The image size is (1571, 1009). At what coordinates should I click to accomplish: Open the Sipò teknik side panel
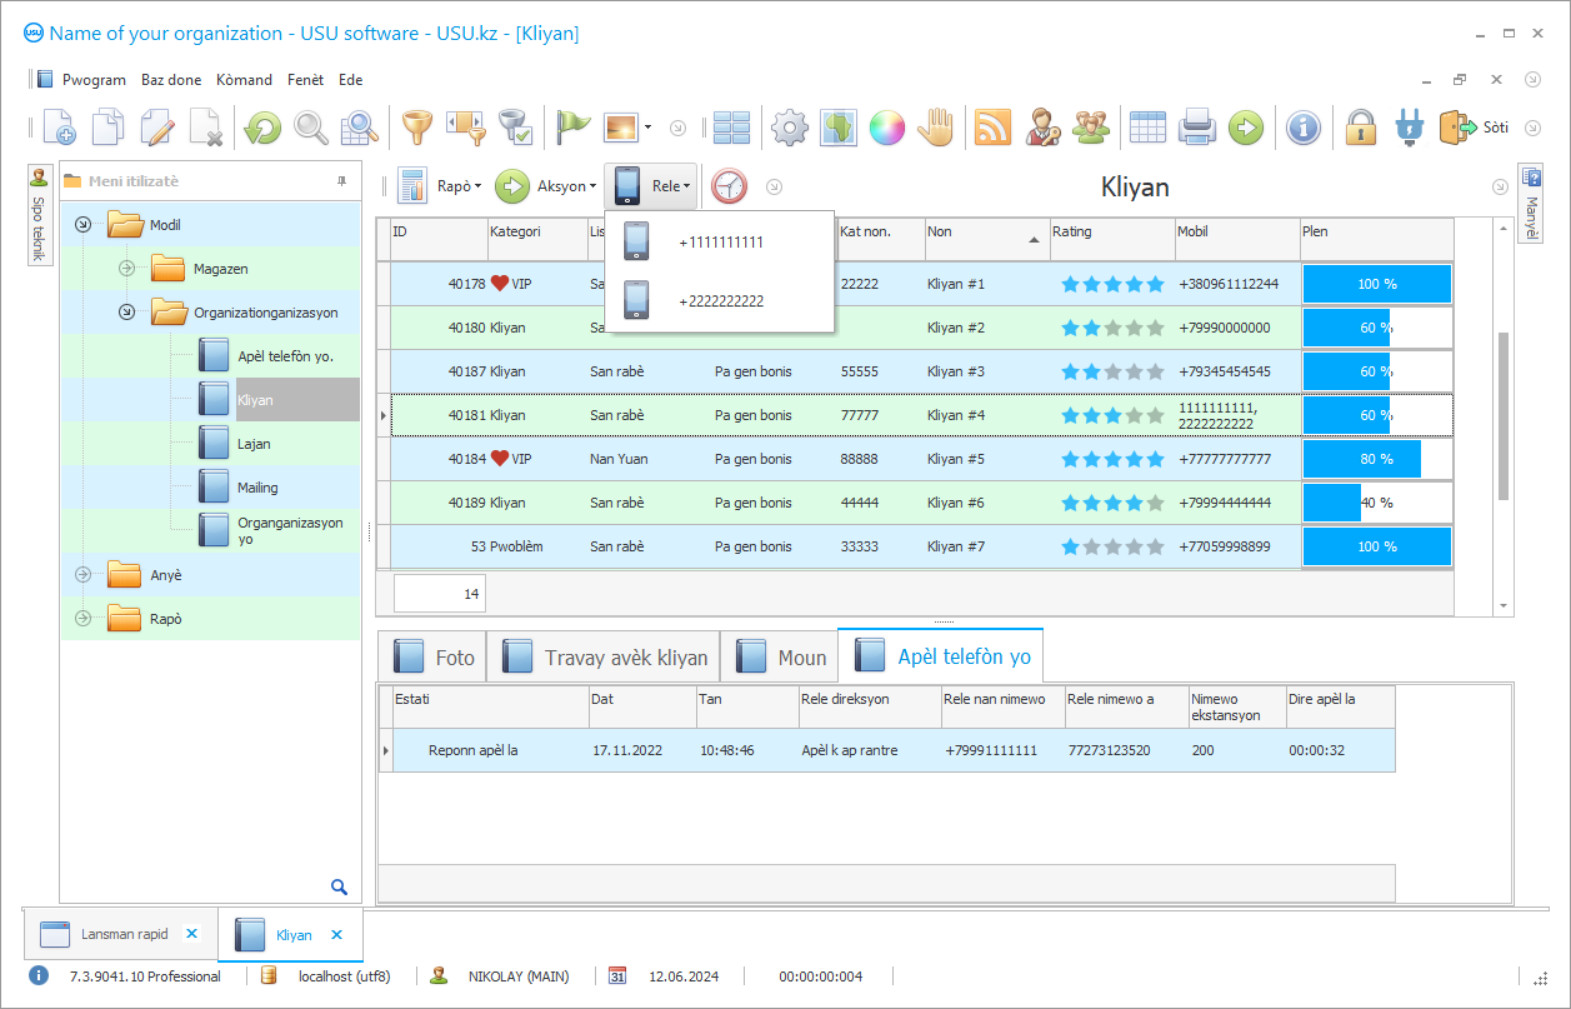[39, 216]
